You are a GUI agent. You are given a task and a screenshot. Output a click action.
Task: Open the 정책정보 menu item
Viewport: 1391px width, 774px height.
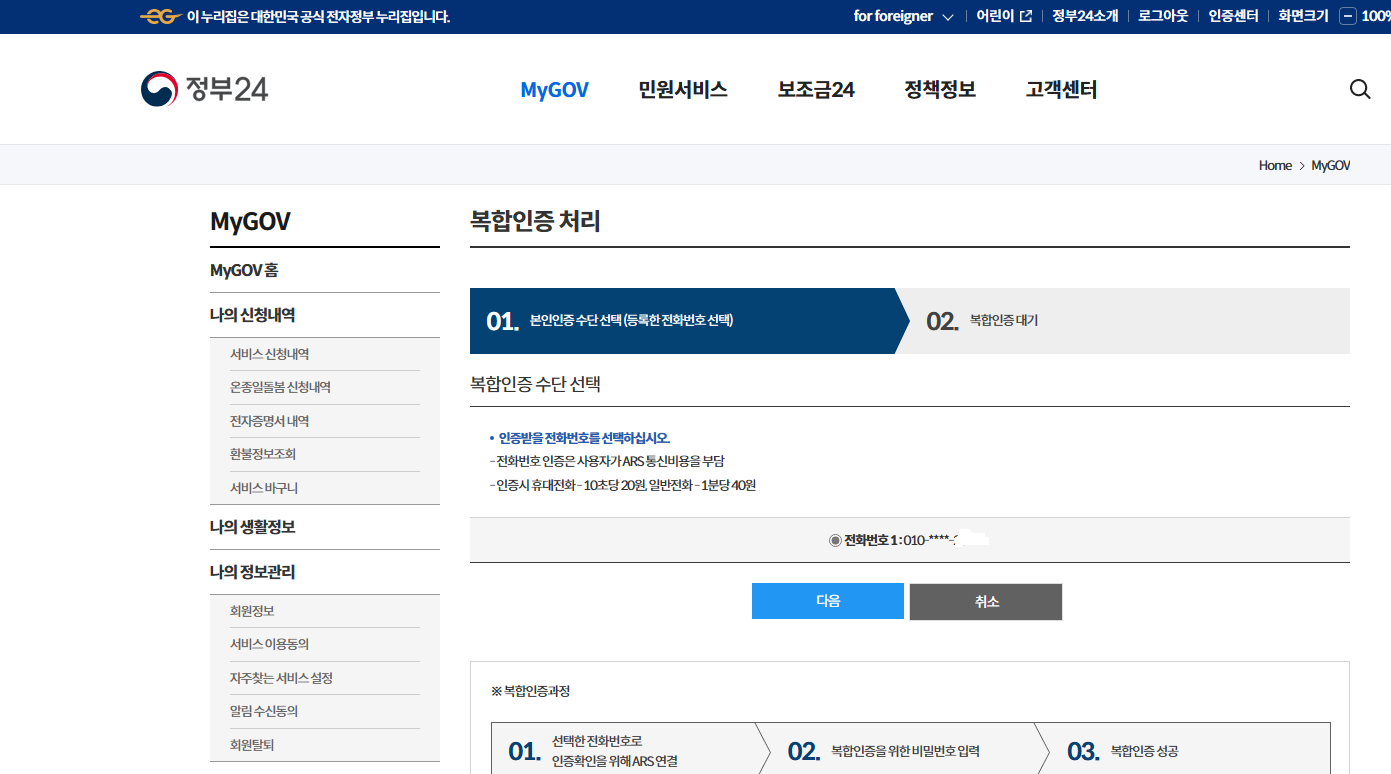939,89
